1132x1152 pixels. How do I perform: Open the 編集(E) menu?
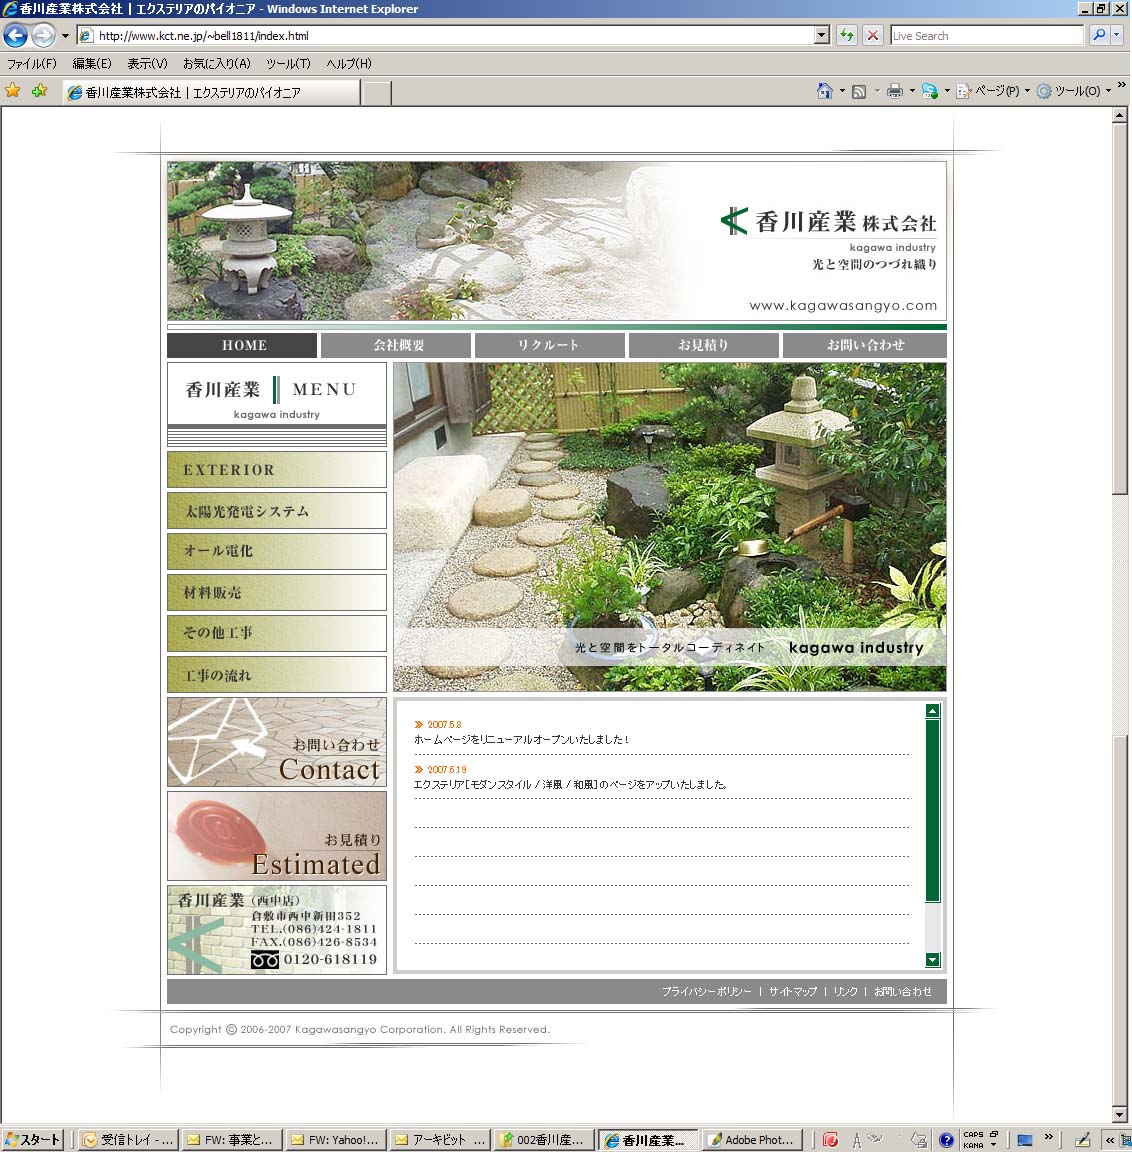coord(92,64)
